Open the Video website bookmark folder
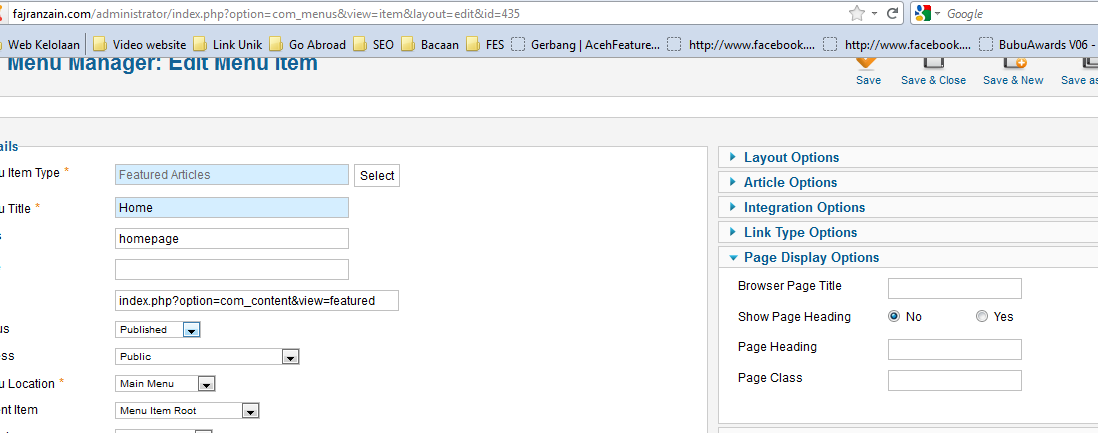This screenshot has width=1098, height=433. point(139,44)
